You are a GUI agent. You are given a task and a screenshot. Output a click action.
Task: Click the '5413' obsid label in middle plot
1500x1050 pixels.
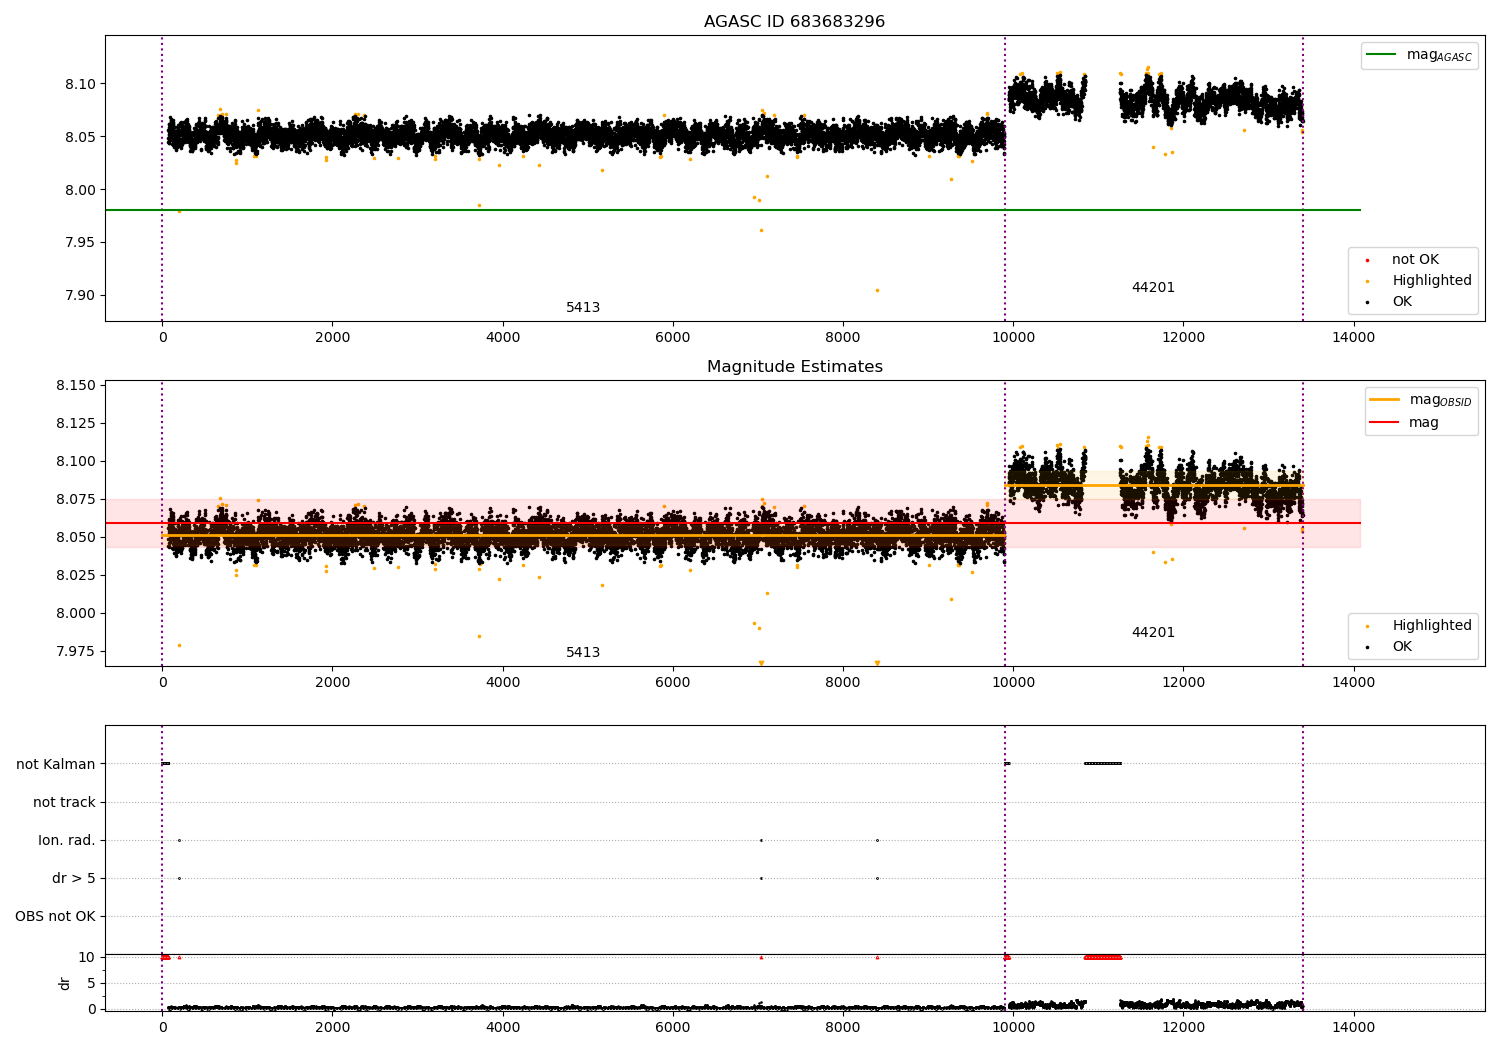pos(583,653)
